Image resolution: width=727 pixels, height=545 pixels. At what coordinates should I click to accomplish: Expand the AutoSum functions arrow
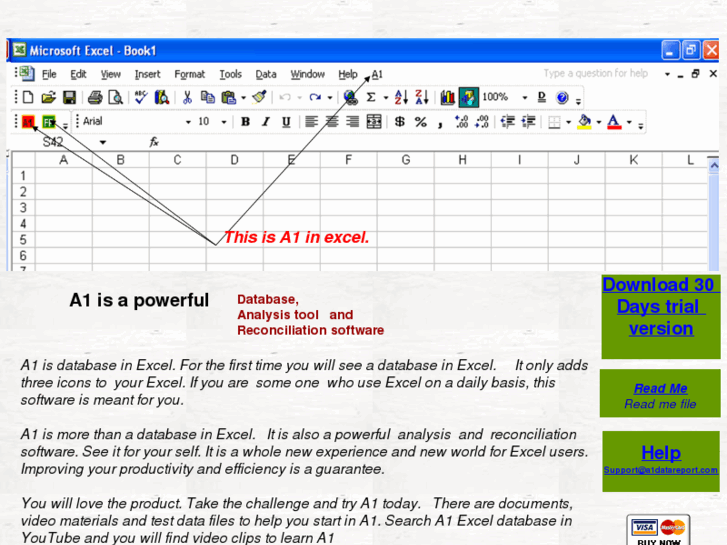tap(385, 98)
